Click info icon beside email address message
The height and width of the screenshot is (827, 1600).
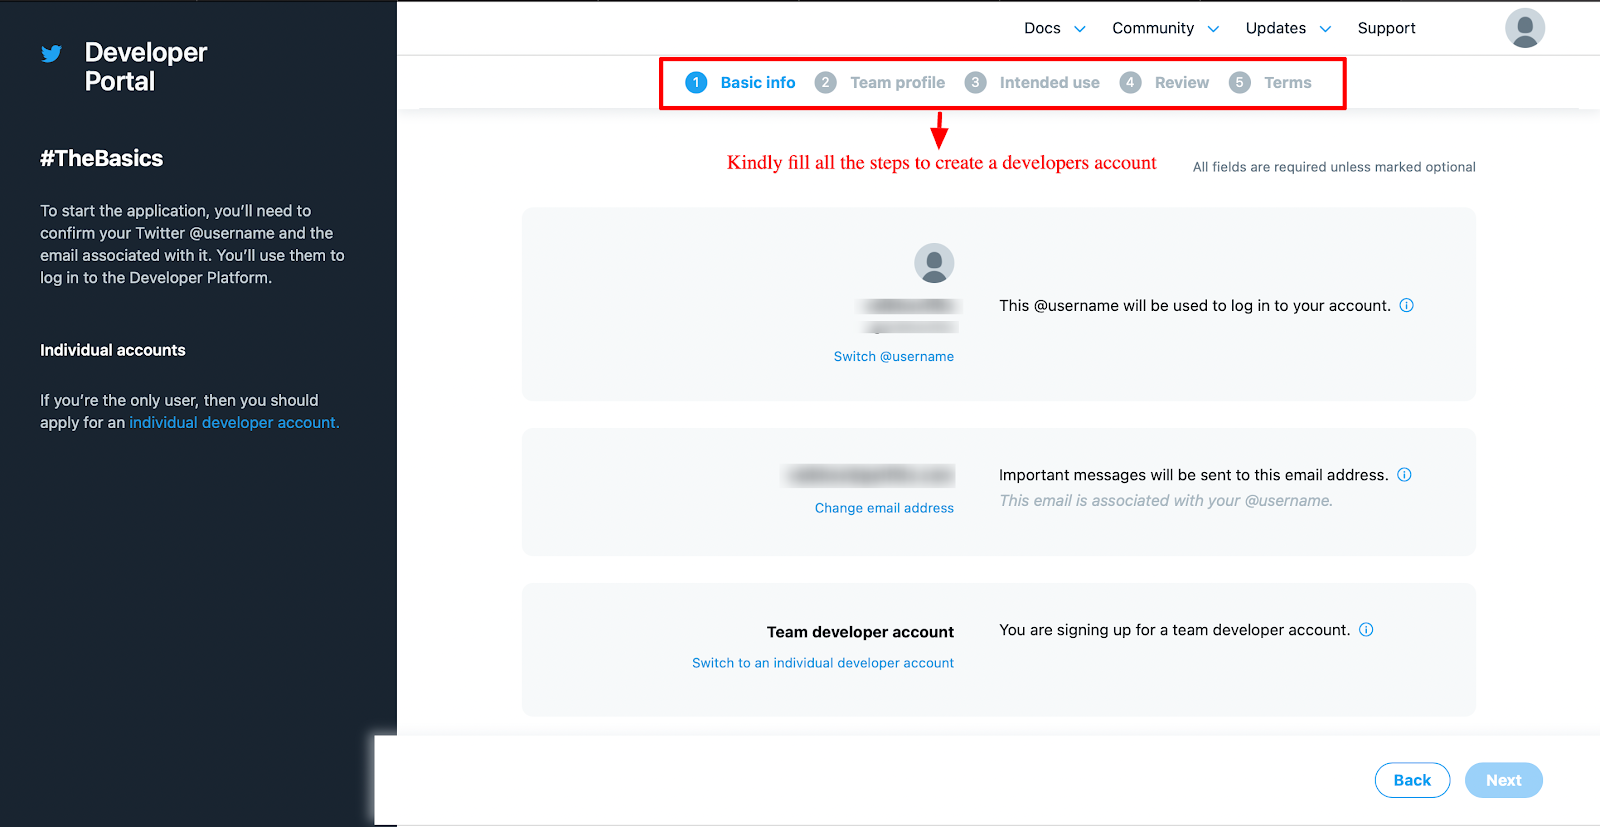coord(1404,474)
